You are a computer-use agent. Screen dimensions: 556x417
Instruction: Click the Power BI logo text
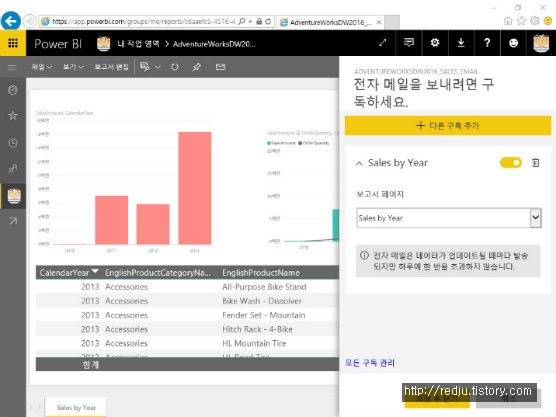(58, 44)
